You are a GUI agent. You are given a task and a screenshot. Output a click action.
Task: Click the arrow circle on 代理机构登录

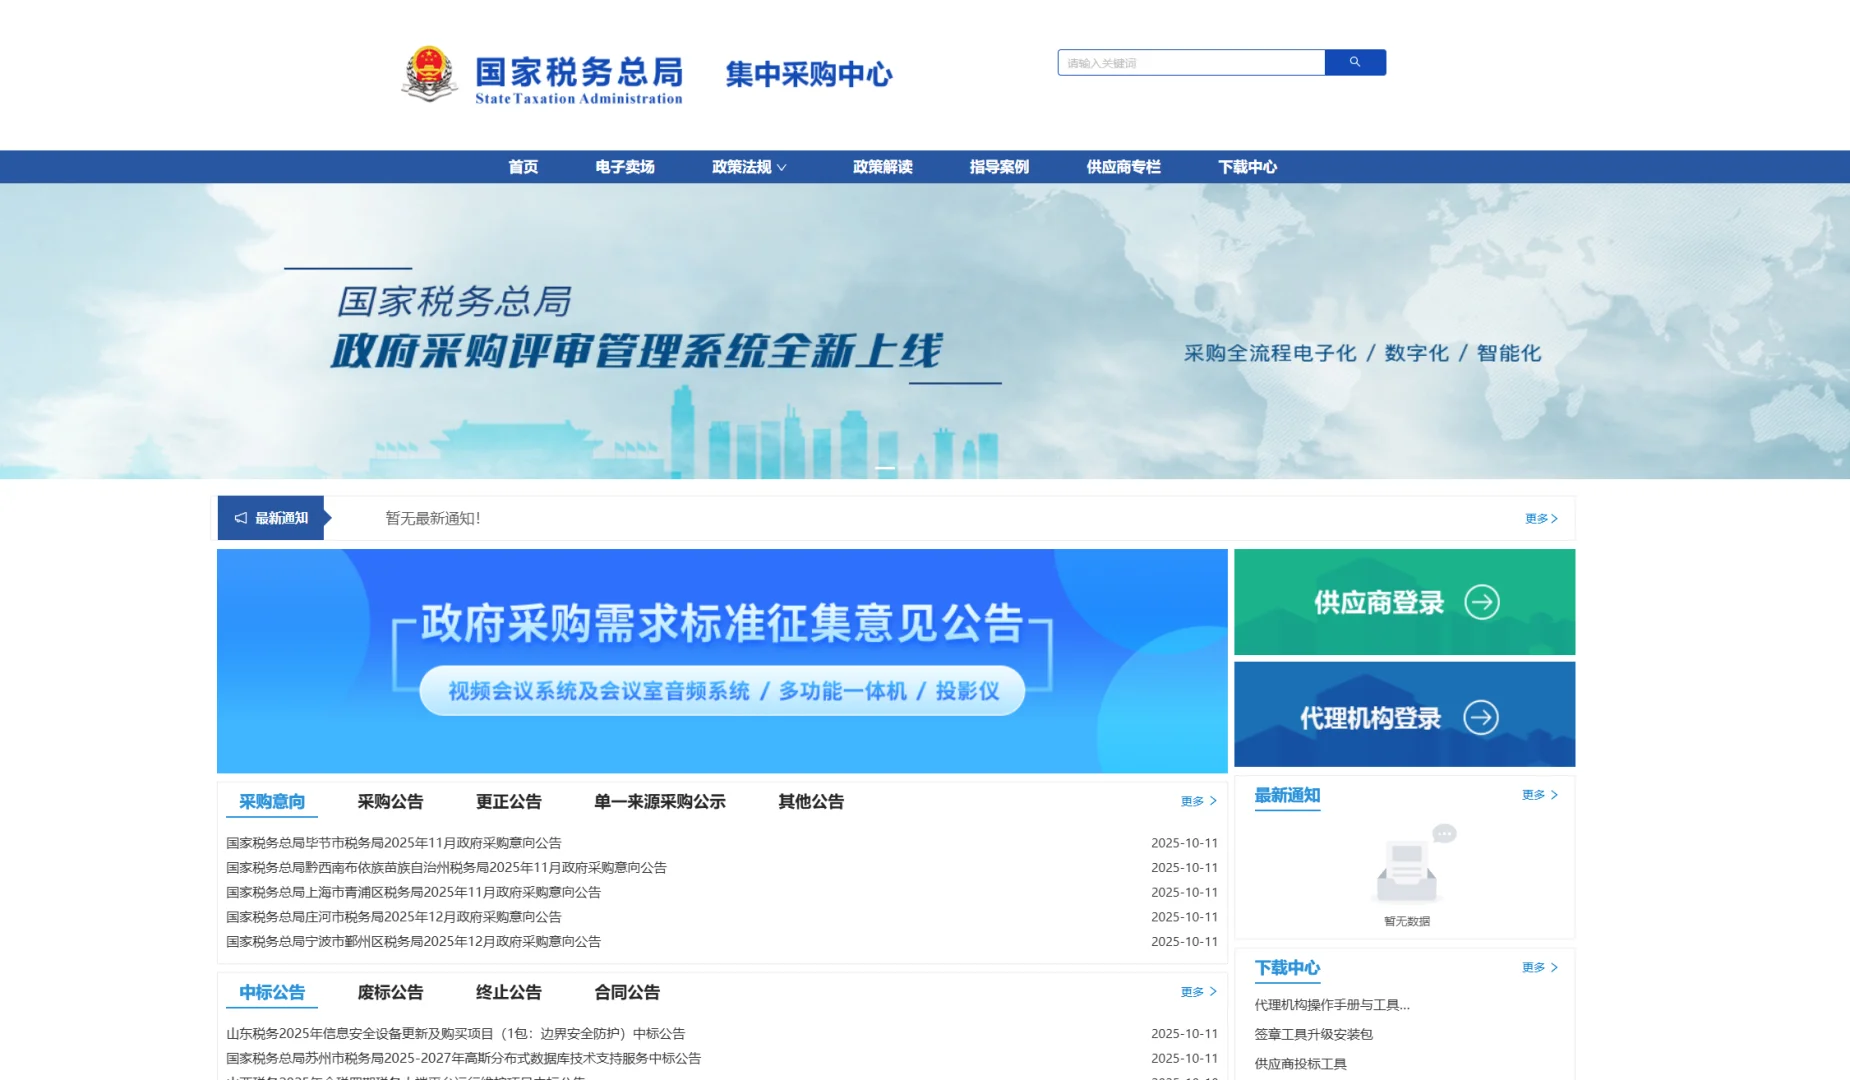[x=1481, y=717]
